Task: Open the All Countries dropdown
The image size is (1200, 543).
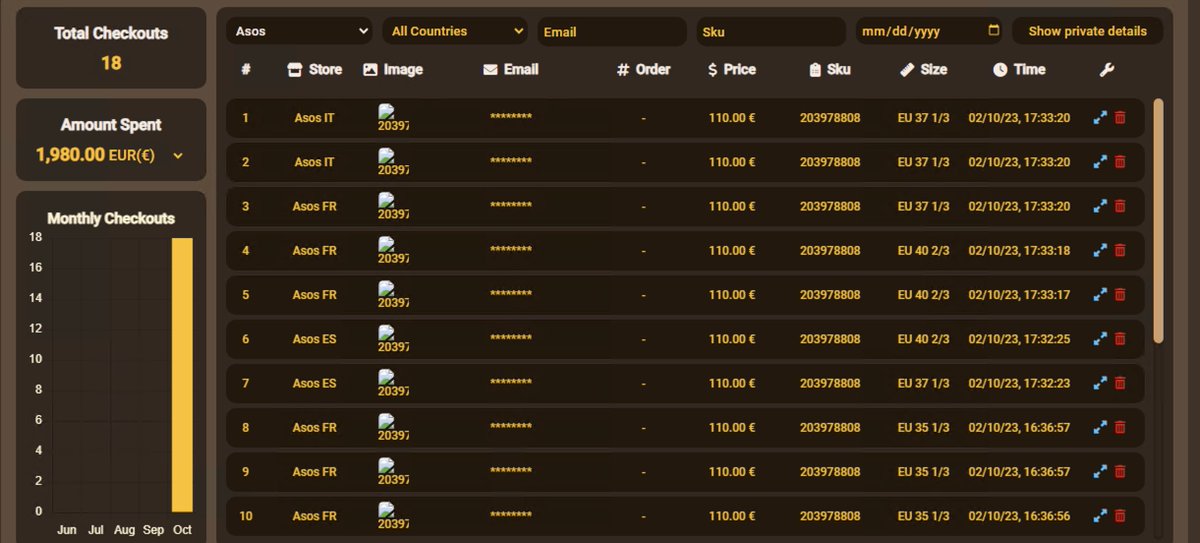Action: (455, 31)
